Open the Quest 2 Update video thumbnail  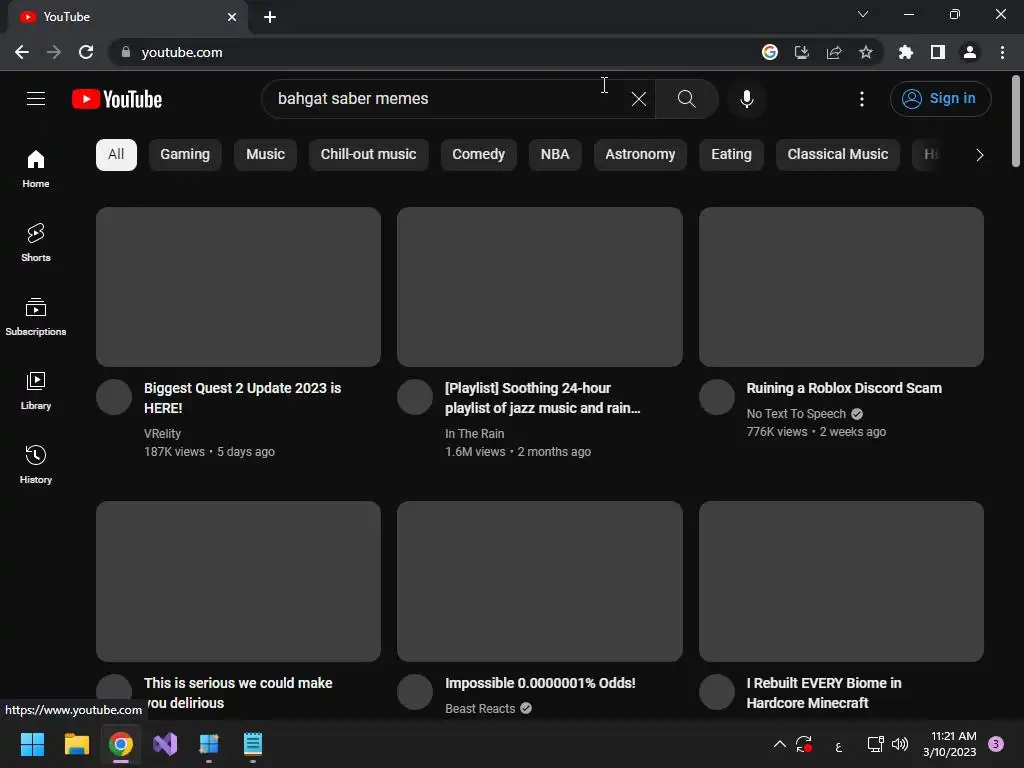[238, 287]
